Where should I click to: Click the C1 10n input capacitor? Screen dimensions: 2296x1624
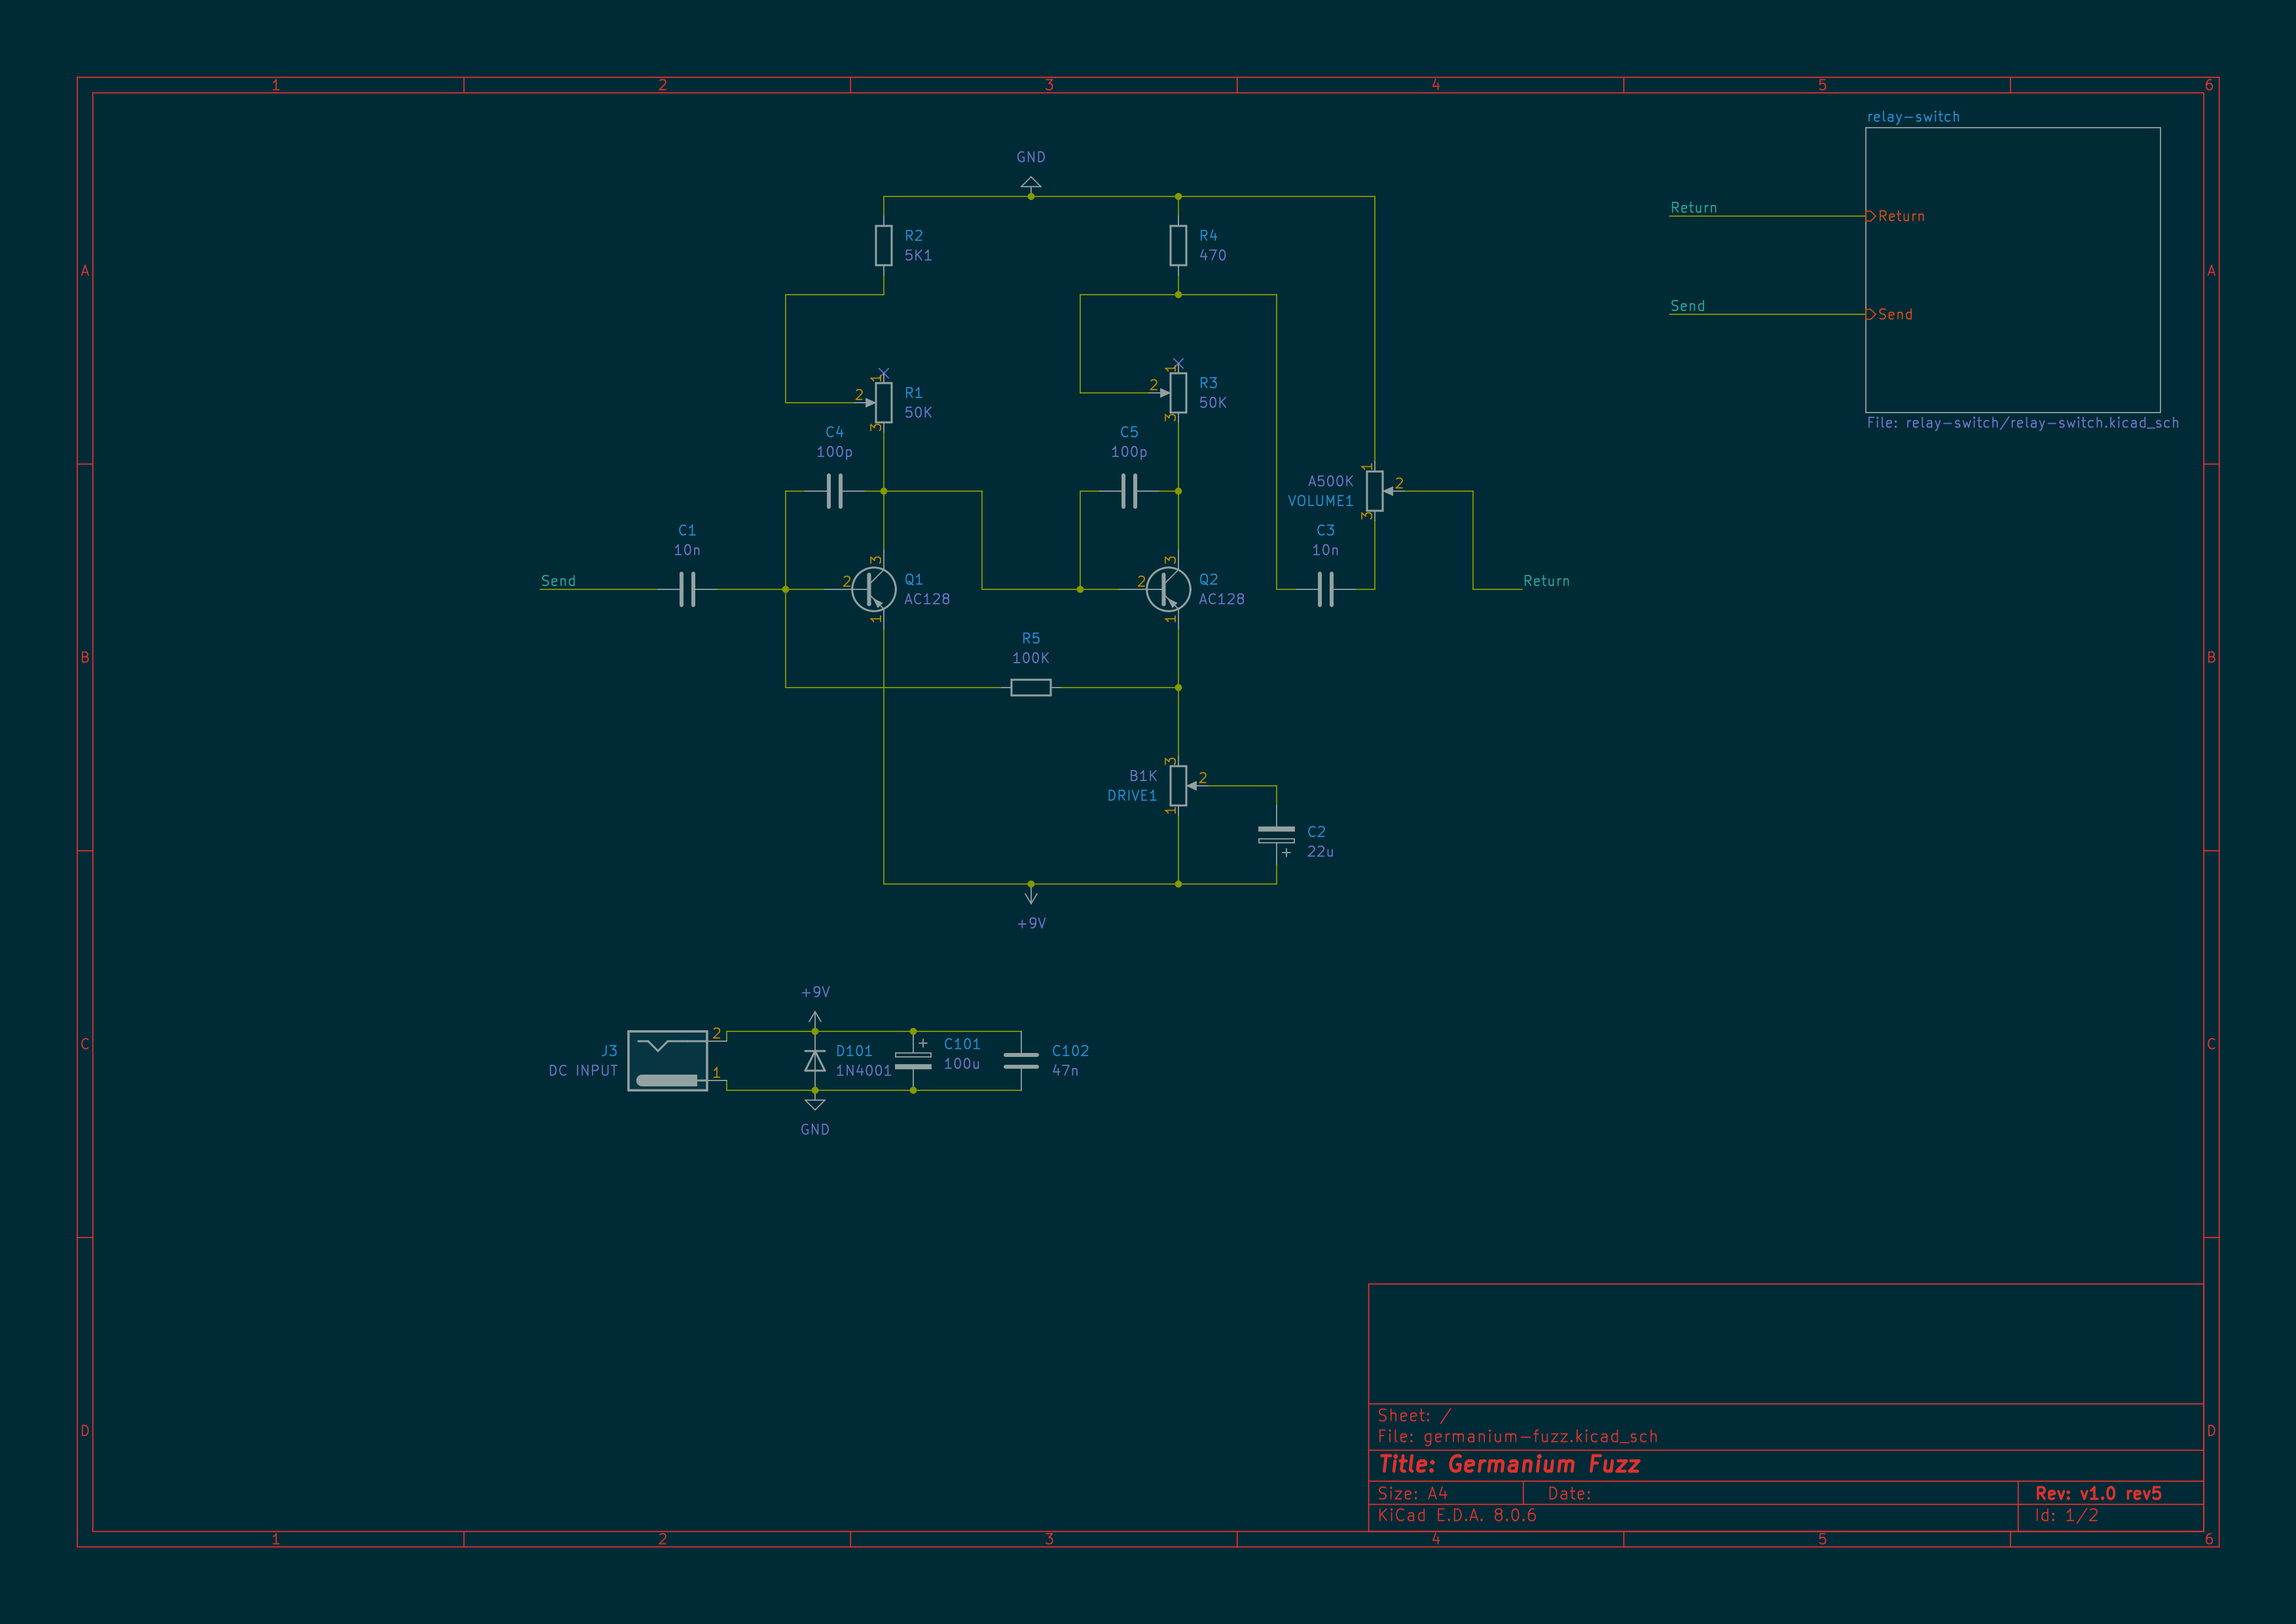coord(687,589)
